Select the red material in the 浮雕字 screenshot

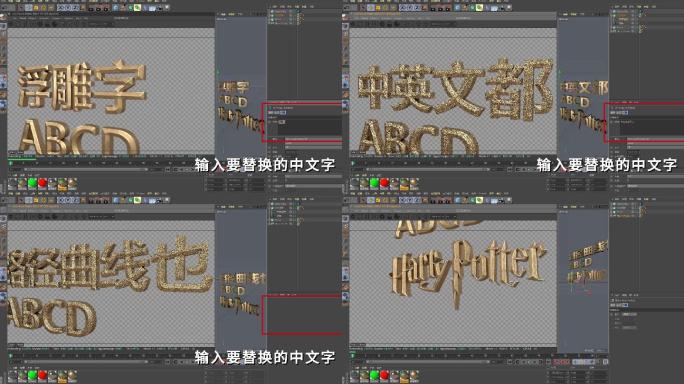tap(42, 183)
